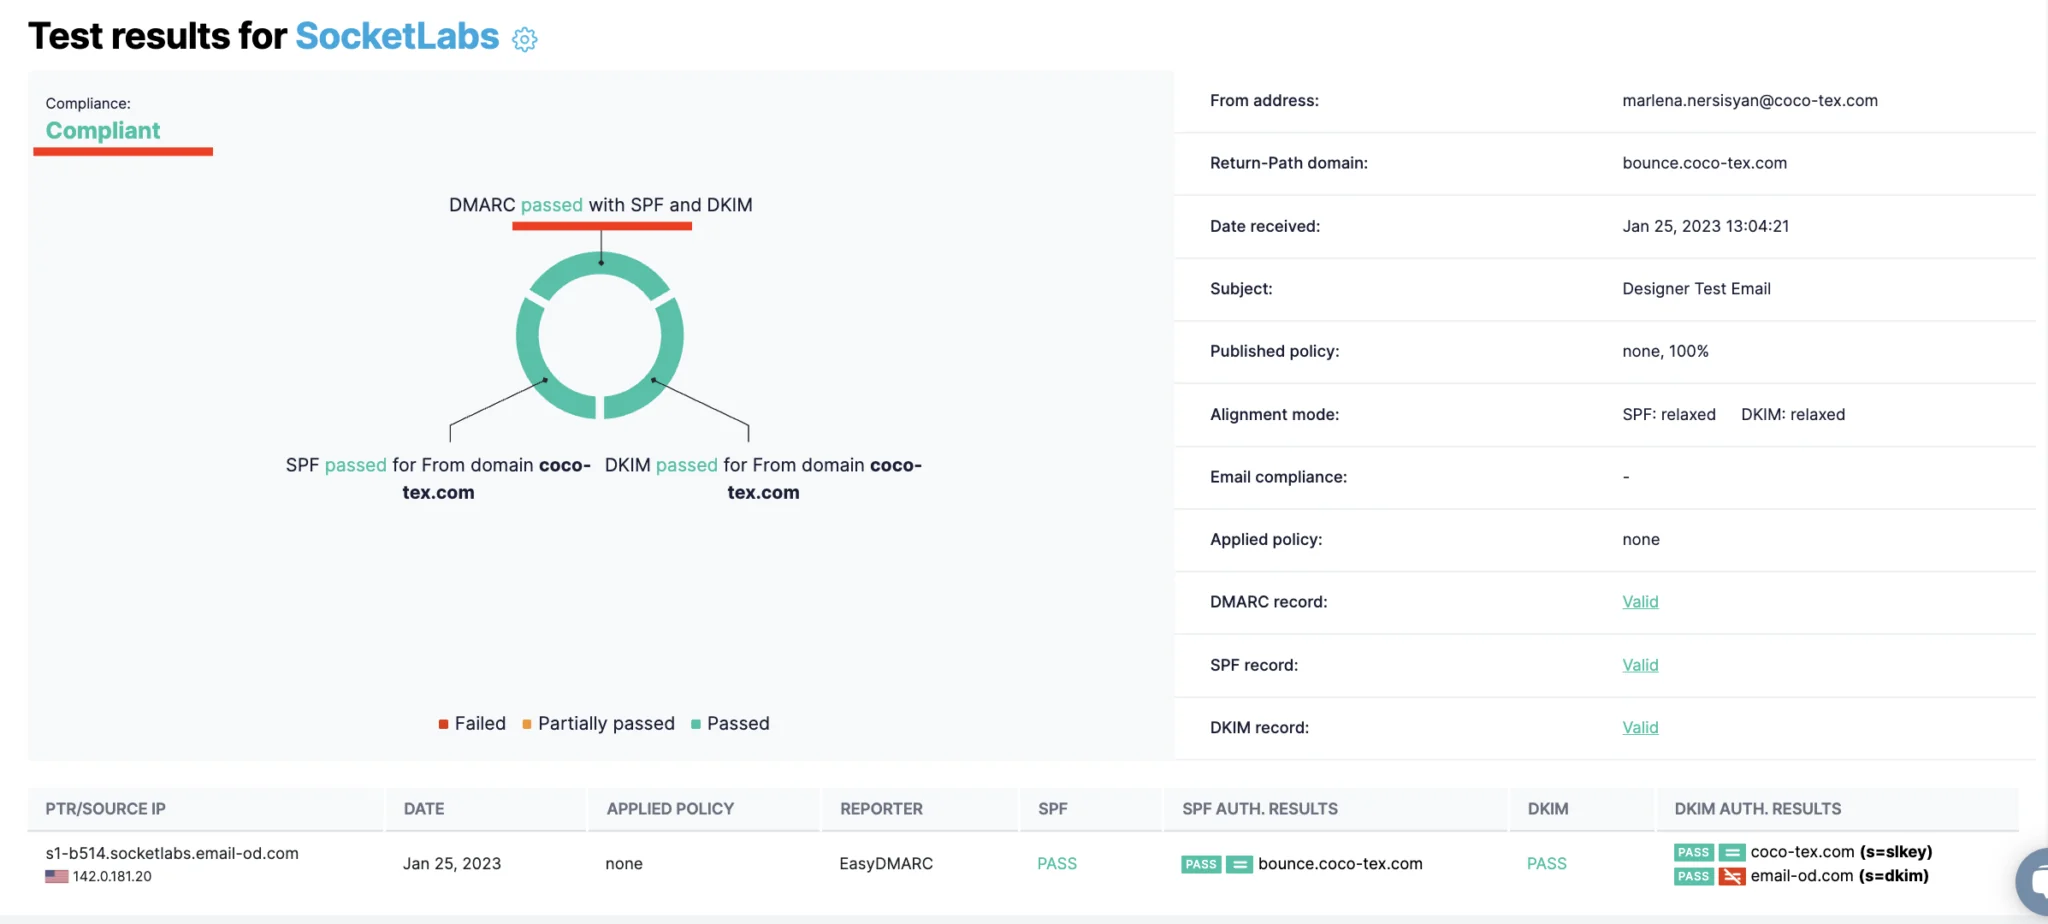Click red not-aligned icon beside email-od.com
The width and height of the screenshot is (2048, 924).
point(1732,876)
